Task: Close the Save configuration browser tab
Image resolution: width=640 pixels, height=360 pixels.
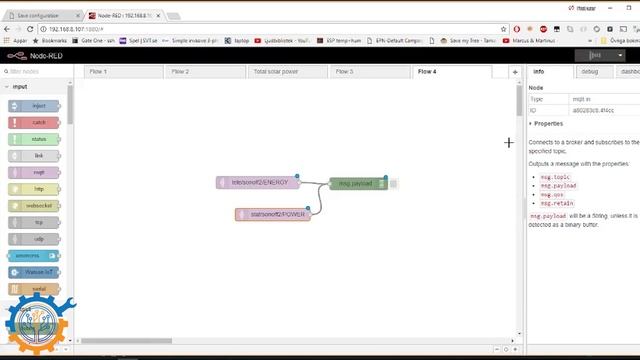Action: (x=78, y=16)
